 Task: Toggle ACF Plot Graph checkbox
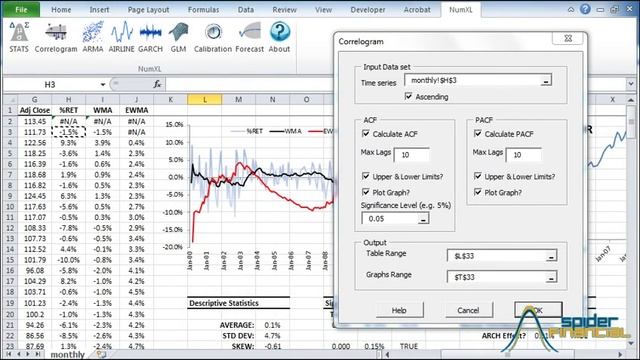(x=366, y=192)
